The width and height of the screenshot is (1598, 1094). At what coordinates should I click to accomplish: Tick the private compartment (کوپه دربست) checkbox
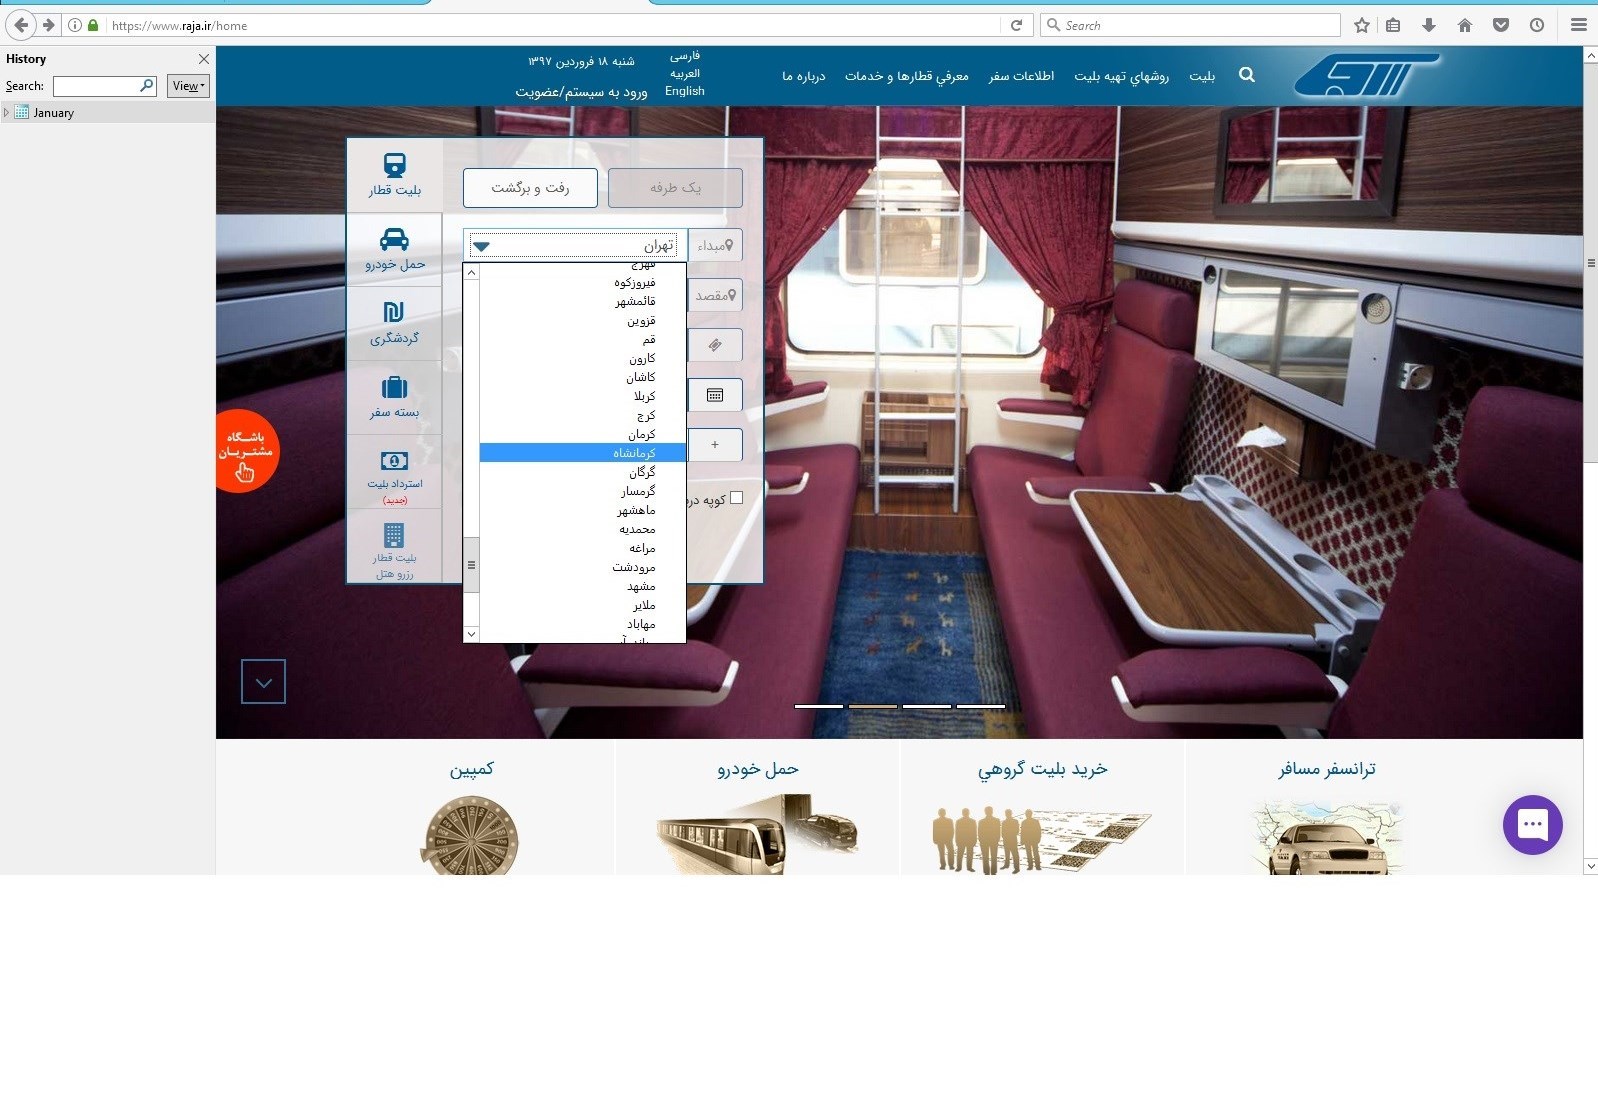[x=737, y=498]
